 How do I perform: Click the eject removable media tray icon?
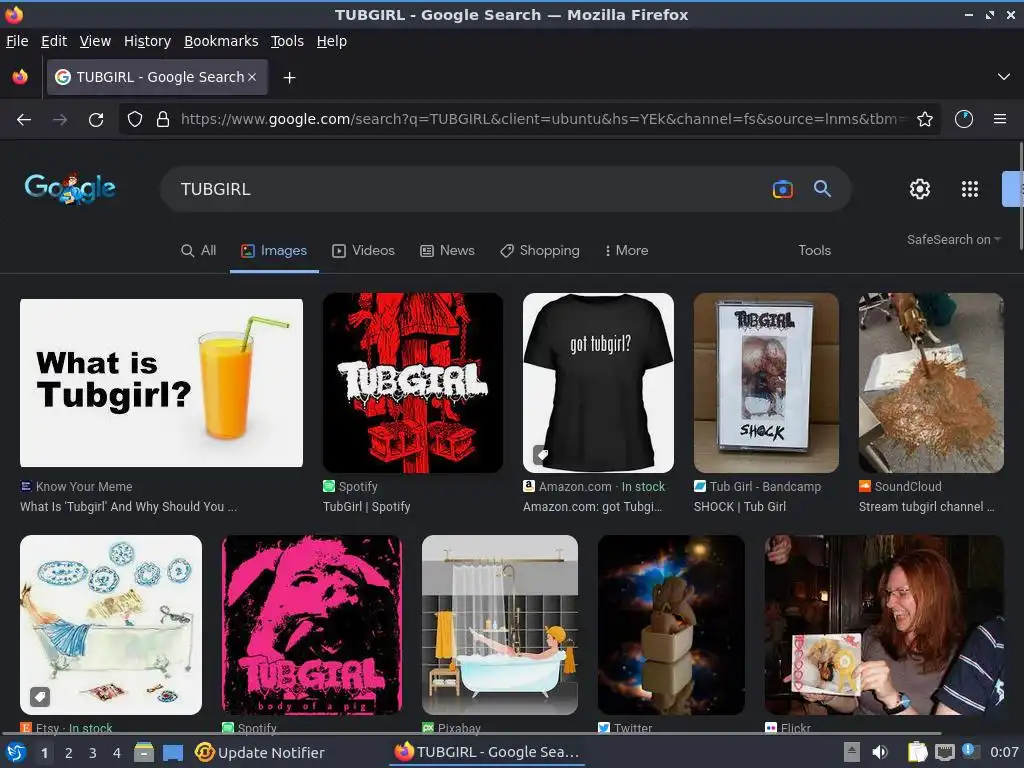[x=852, y=752]
